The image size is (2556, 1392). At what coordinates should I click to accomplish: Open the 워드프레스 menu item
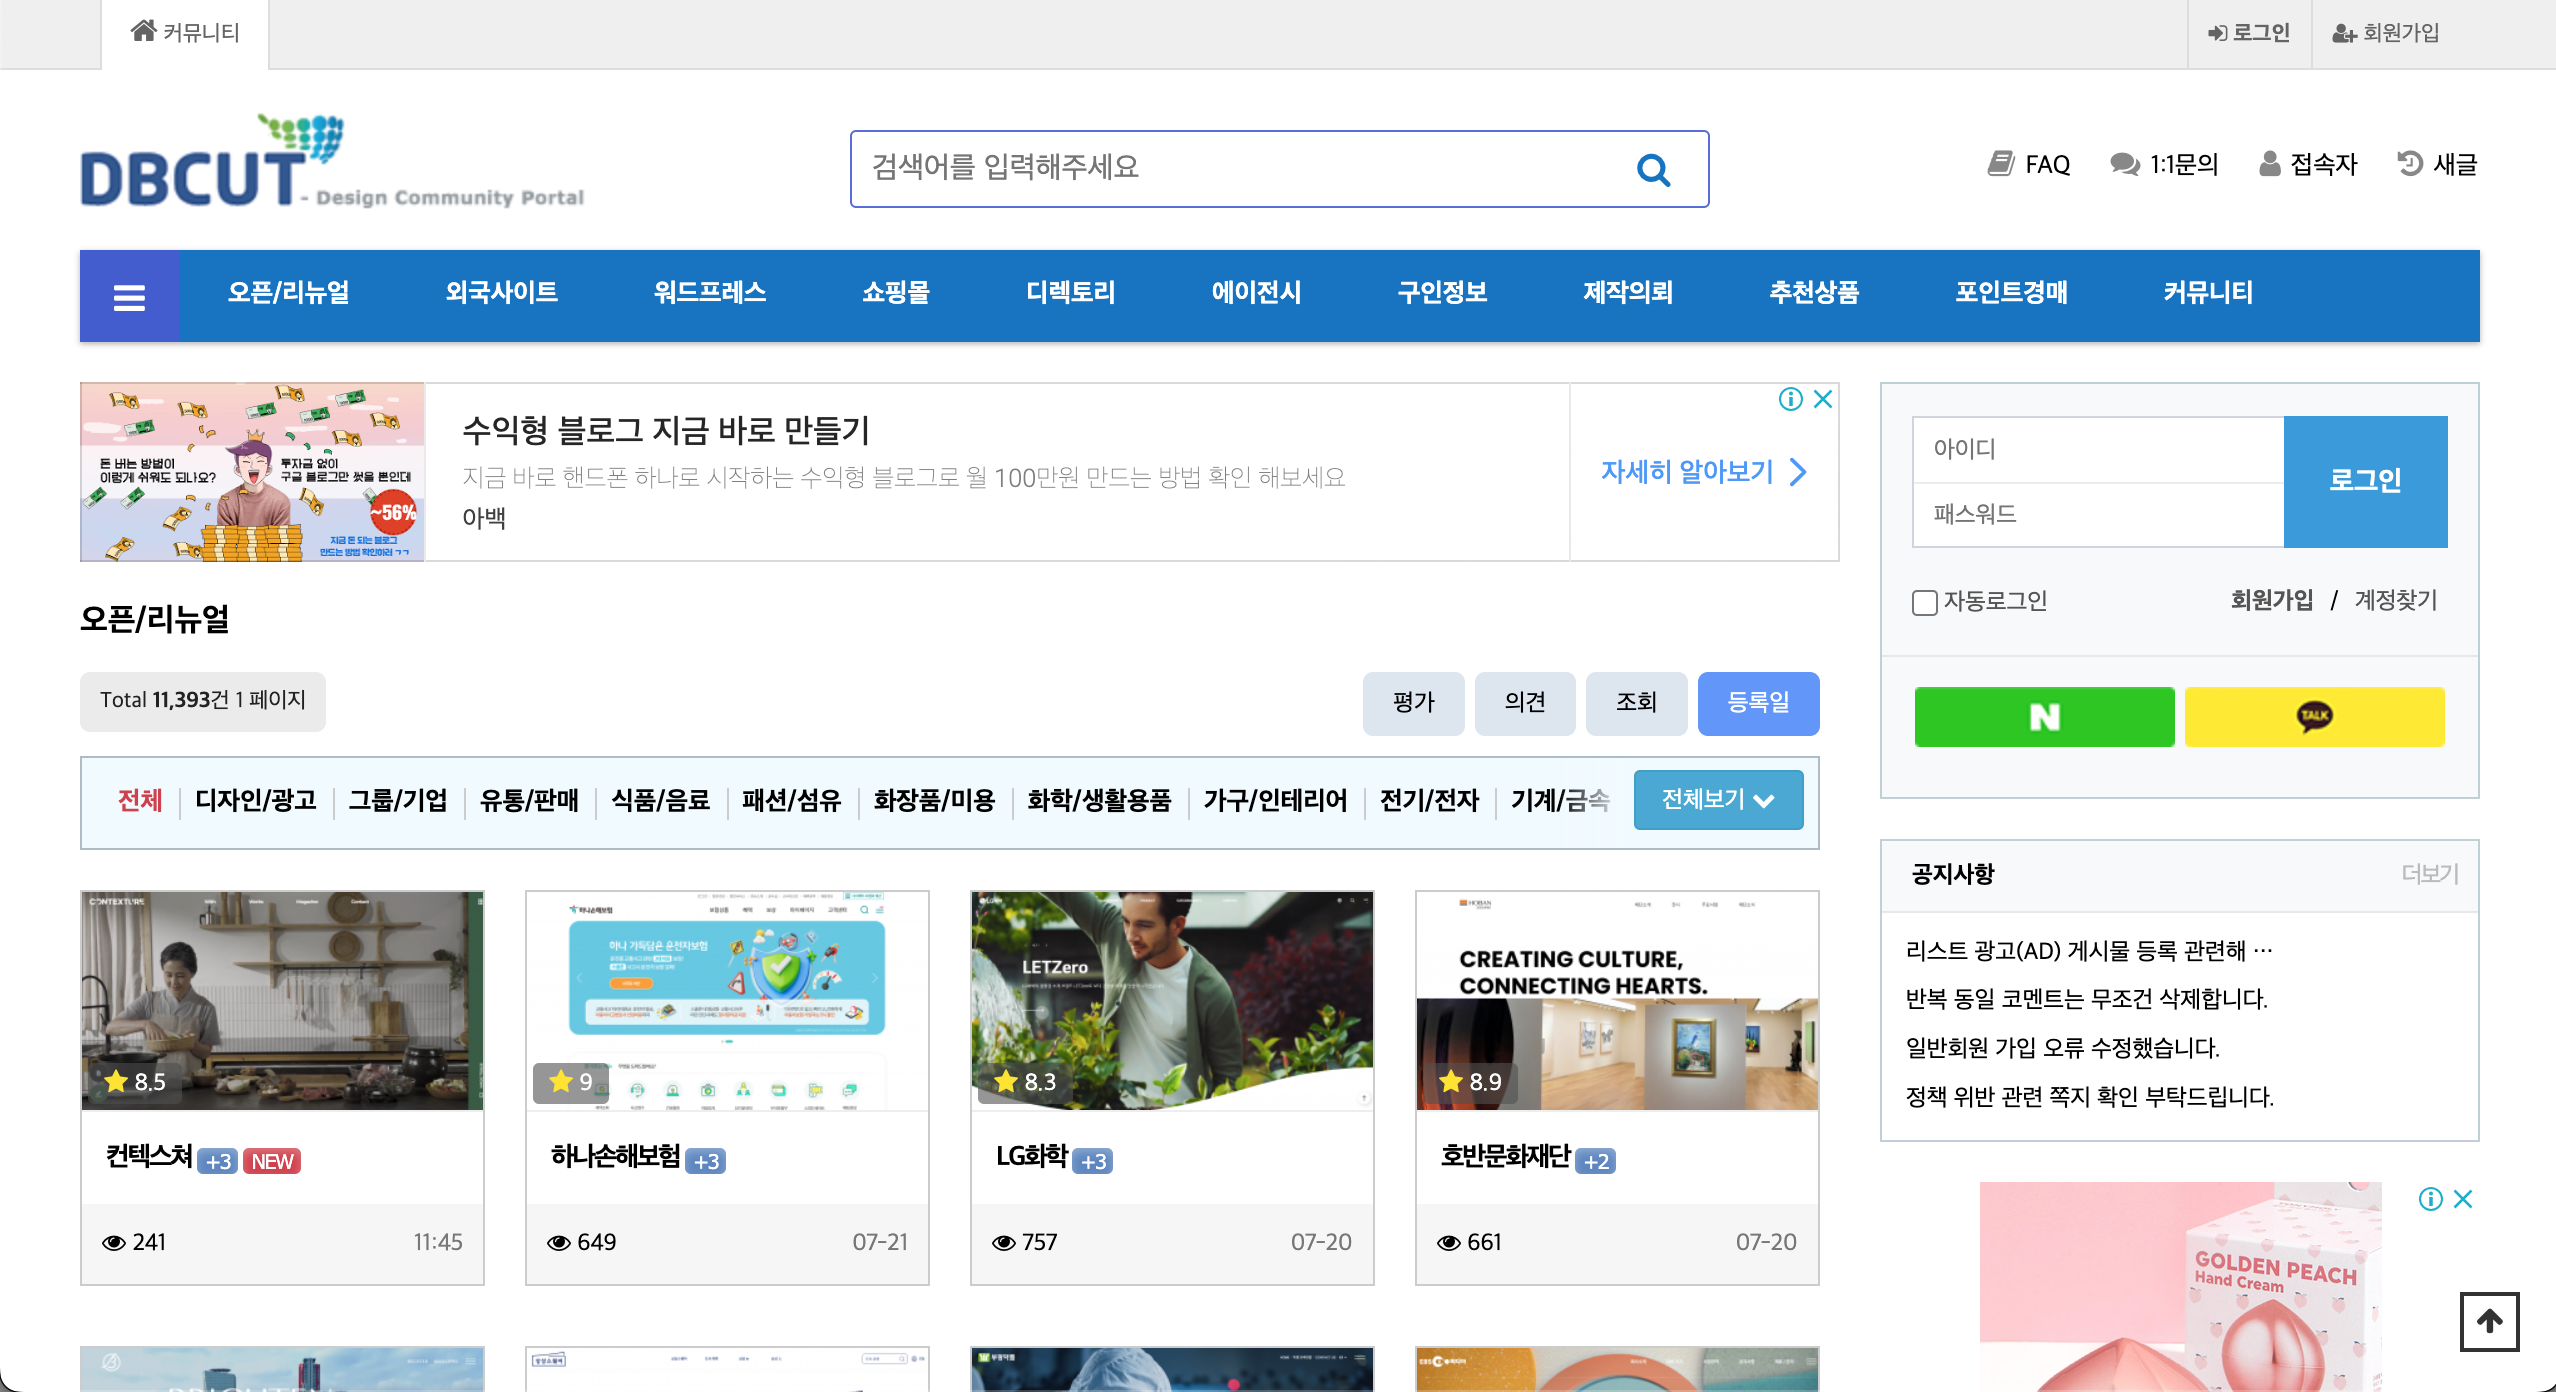(710, 293)
